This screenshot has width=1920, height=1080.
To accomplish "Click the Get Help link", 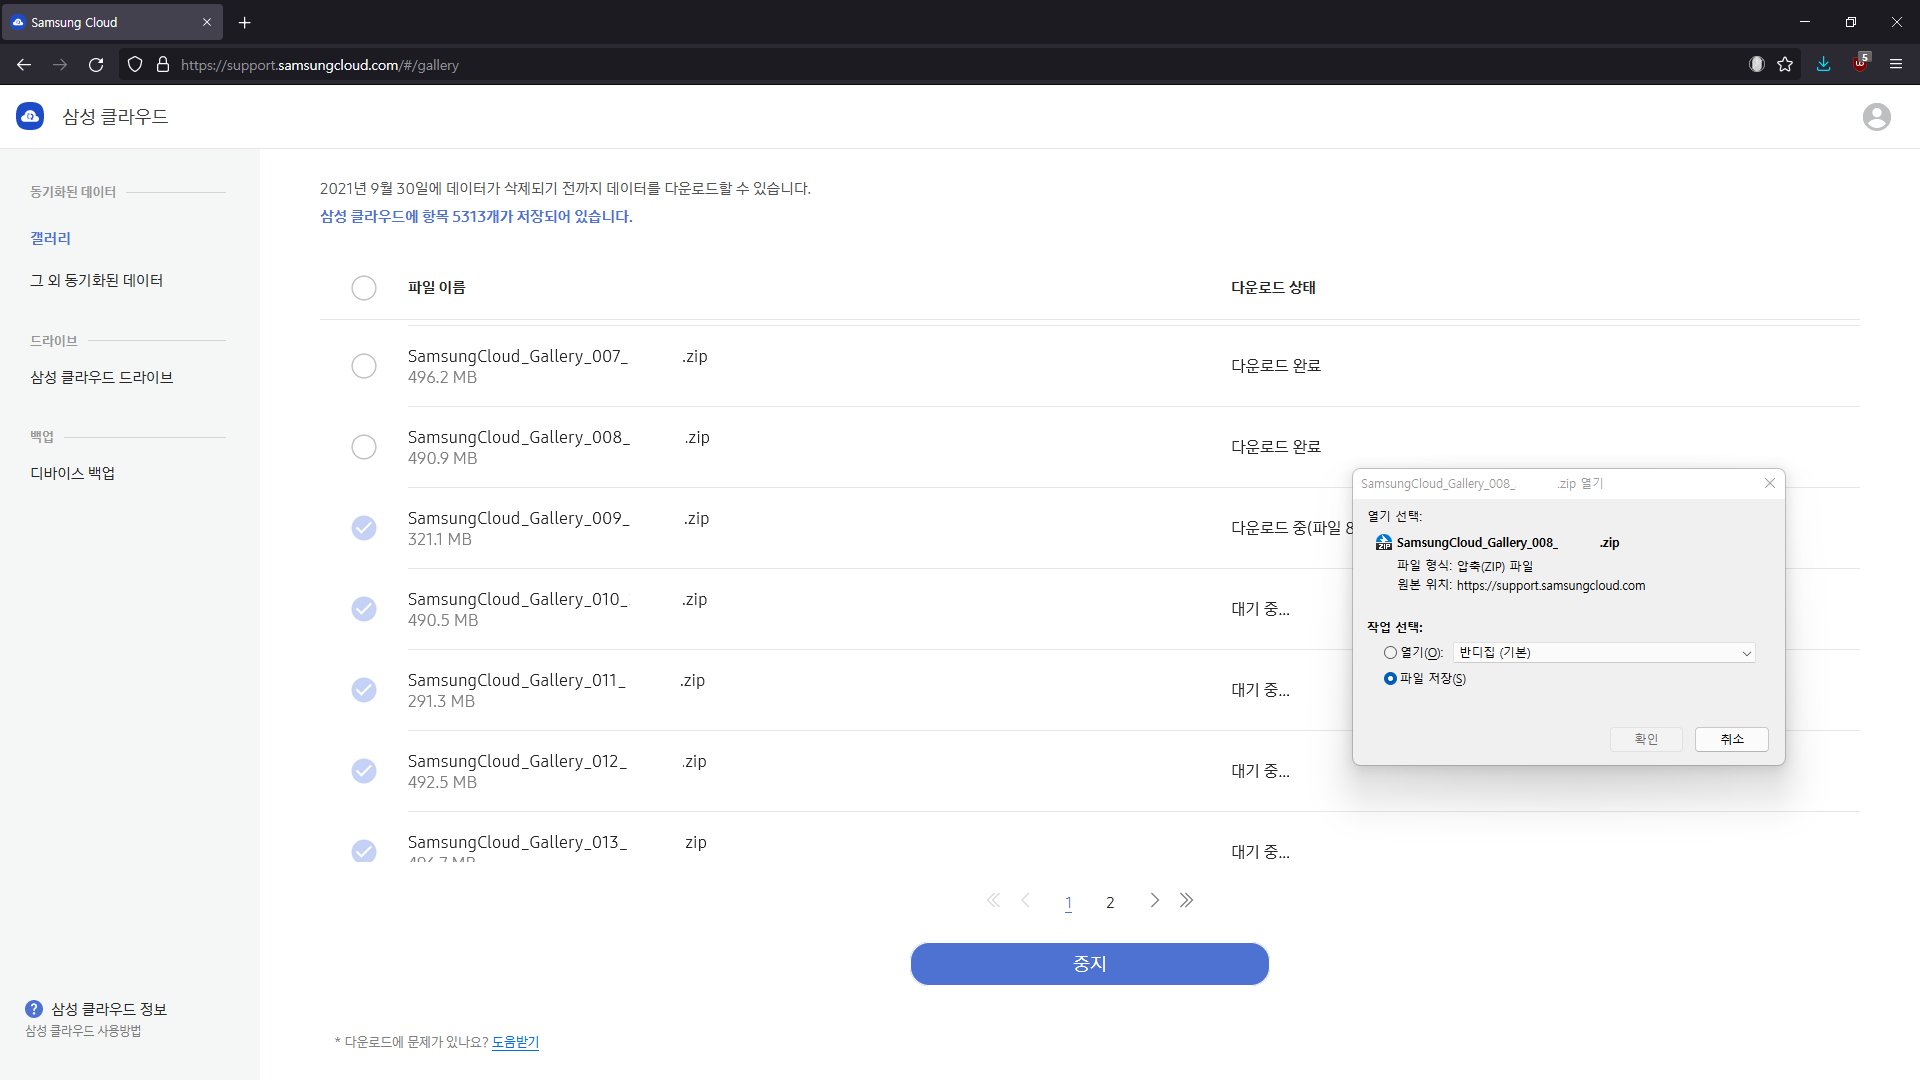I will pyautogui.click(x=515, y=1042).
